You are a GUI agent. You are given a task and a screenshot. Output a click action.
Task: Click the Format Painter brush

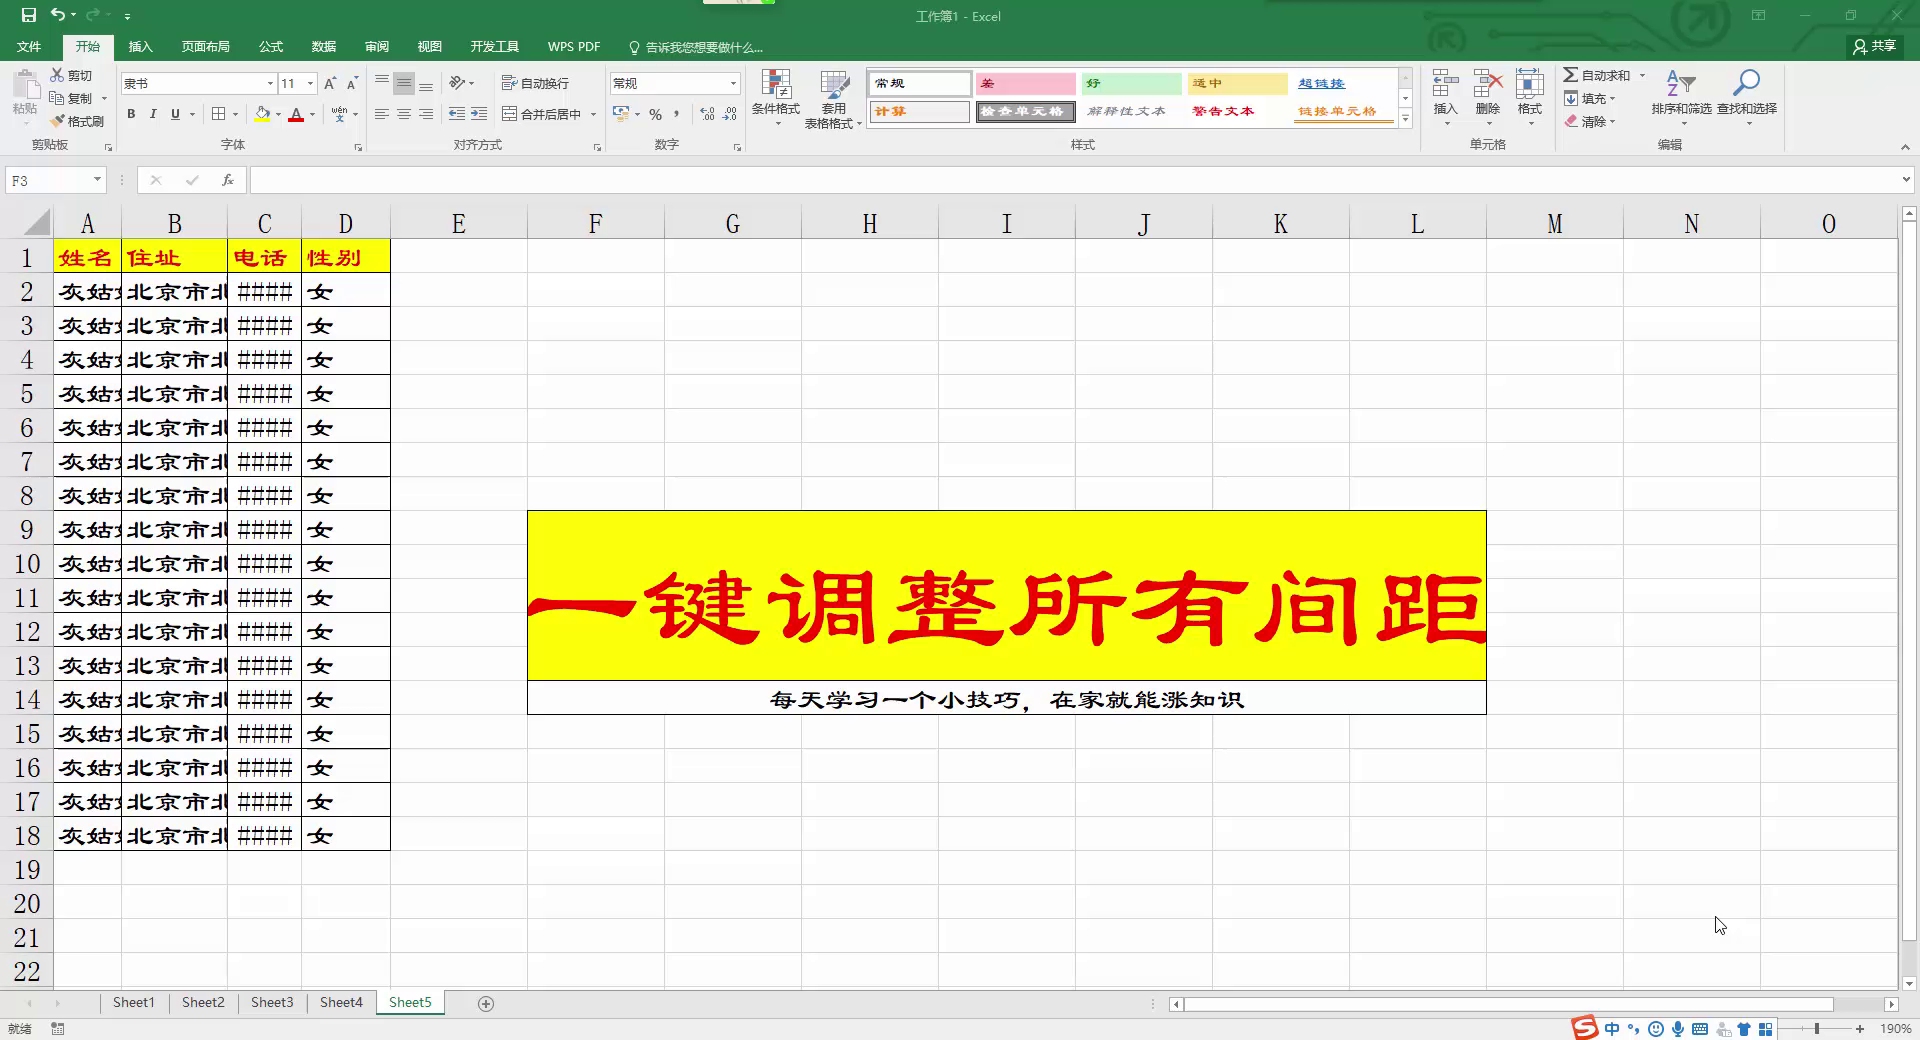pos(78,121)
